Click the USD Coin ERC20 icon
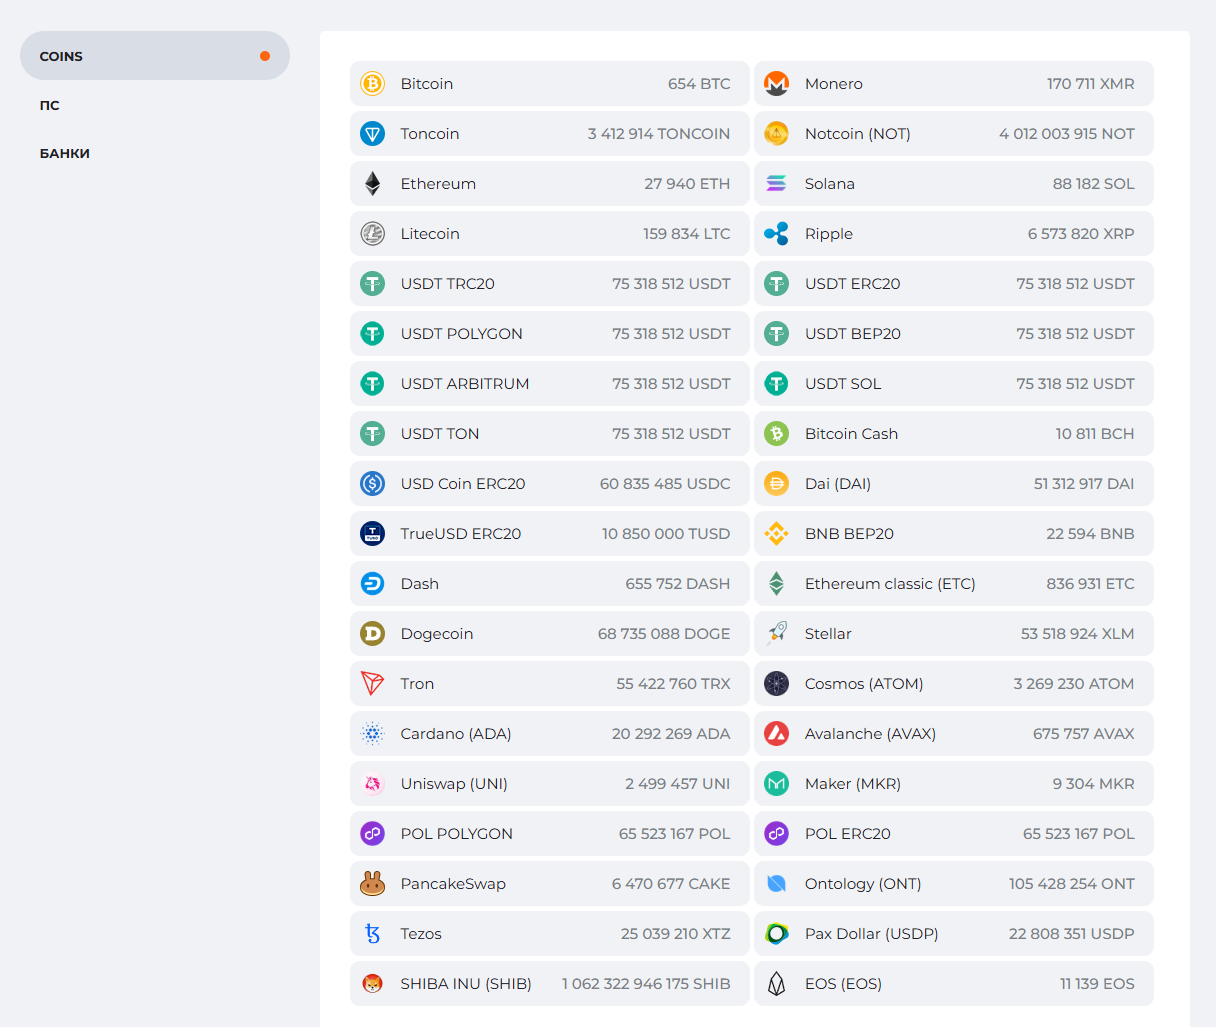1216x1027 pixels. (373, 484)
